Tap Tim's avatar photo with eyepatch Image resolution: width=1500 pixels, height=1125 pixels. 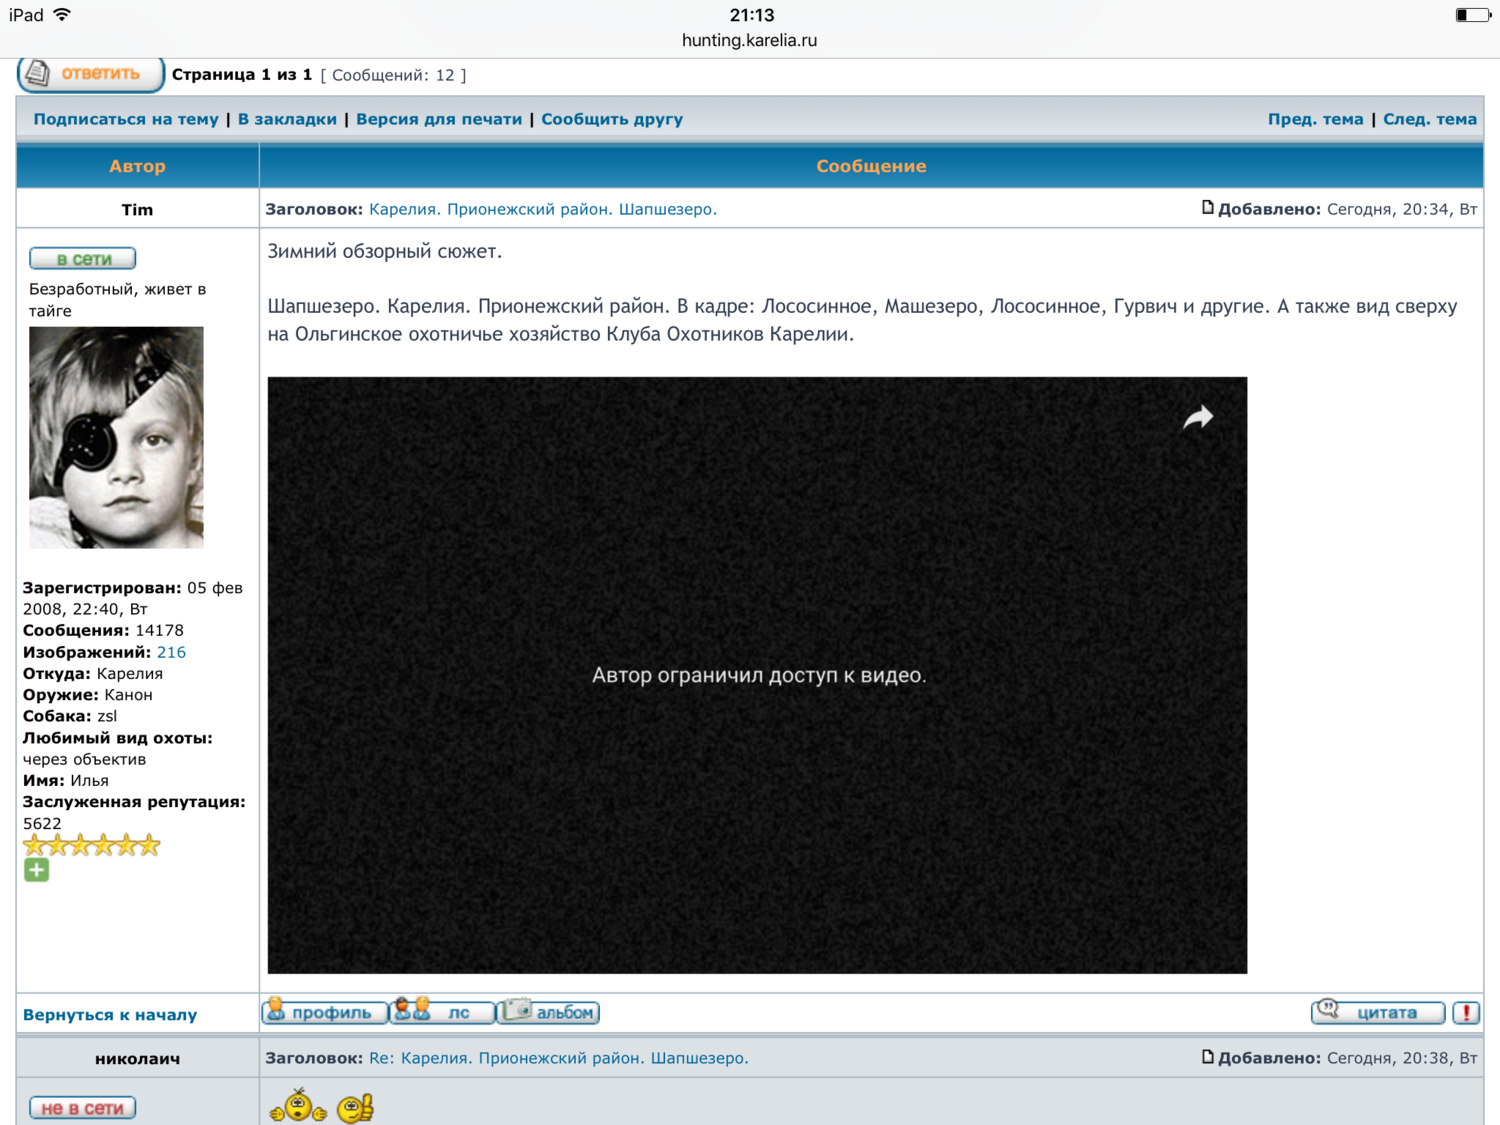coord(116,437)
